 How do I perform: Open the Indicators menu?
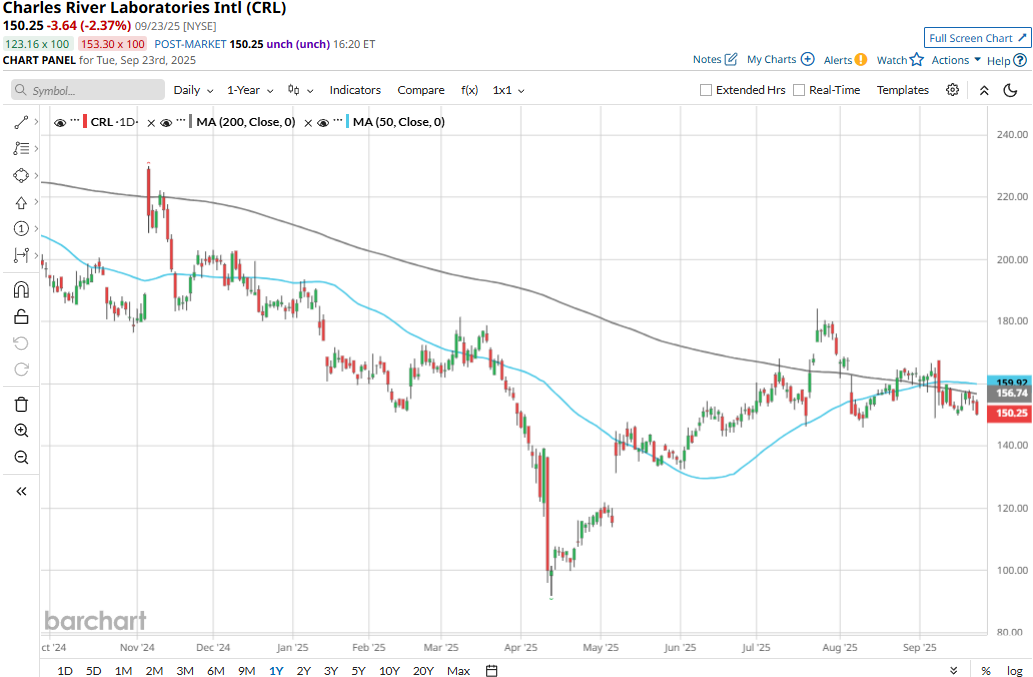[355, 90]
